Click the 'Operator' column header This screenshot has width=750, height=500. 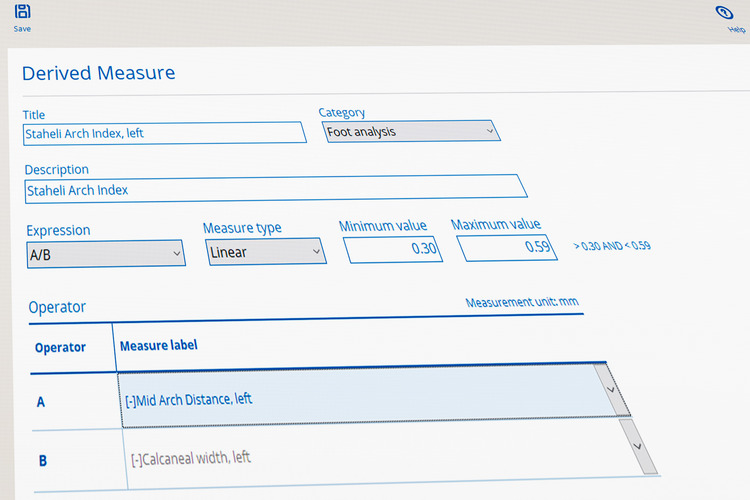(60, 347)
